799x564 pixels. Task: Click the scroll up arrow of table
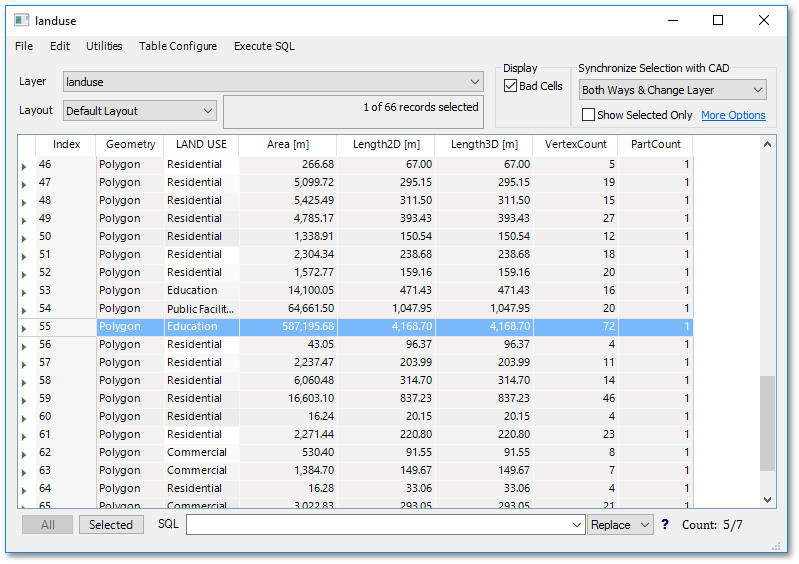tap(767, 145)
